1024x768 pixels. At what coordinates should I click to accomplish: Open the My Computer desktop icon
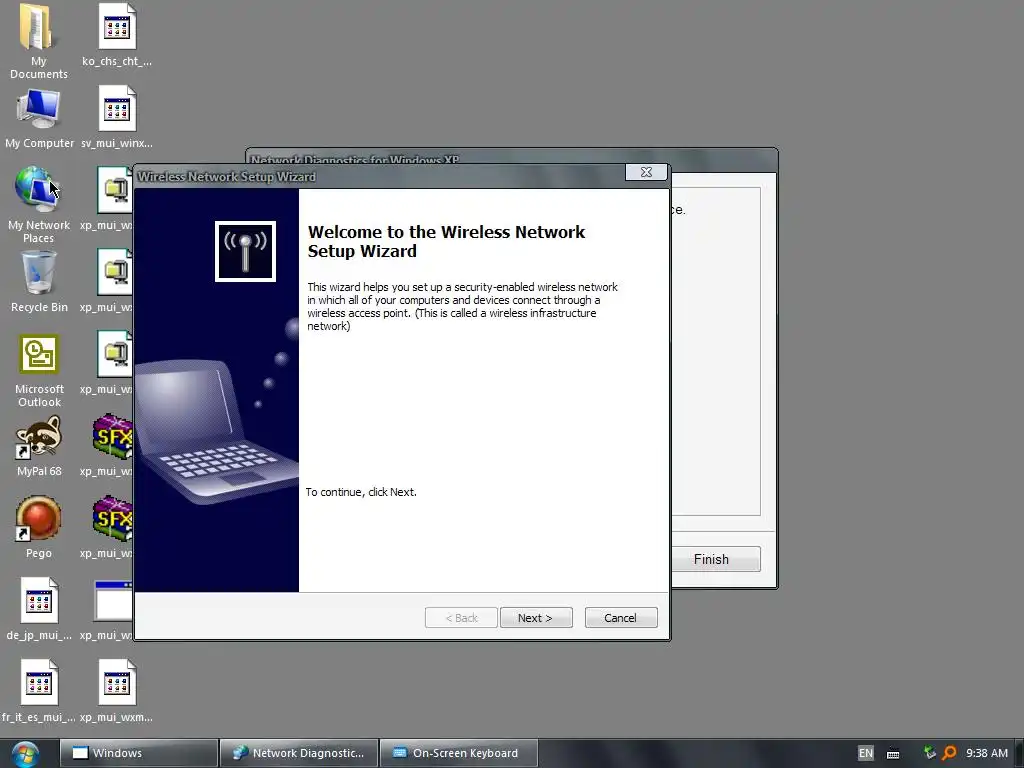(39, 109)
